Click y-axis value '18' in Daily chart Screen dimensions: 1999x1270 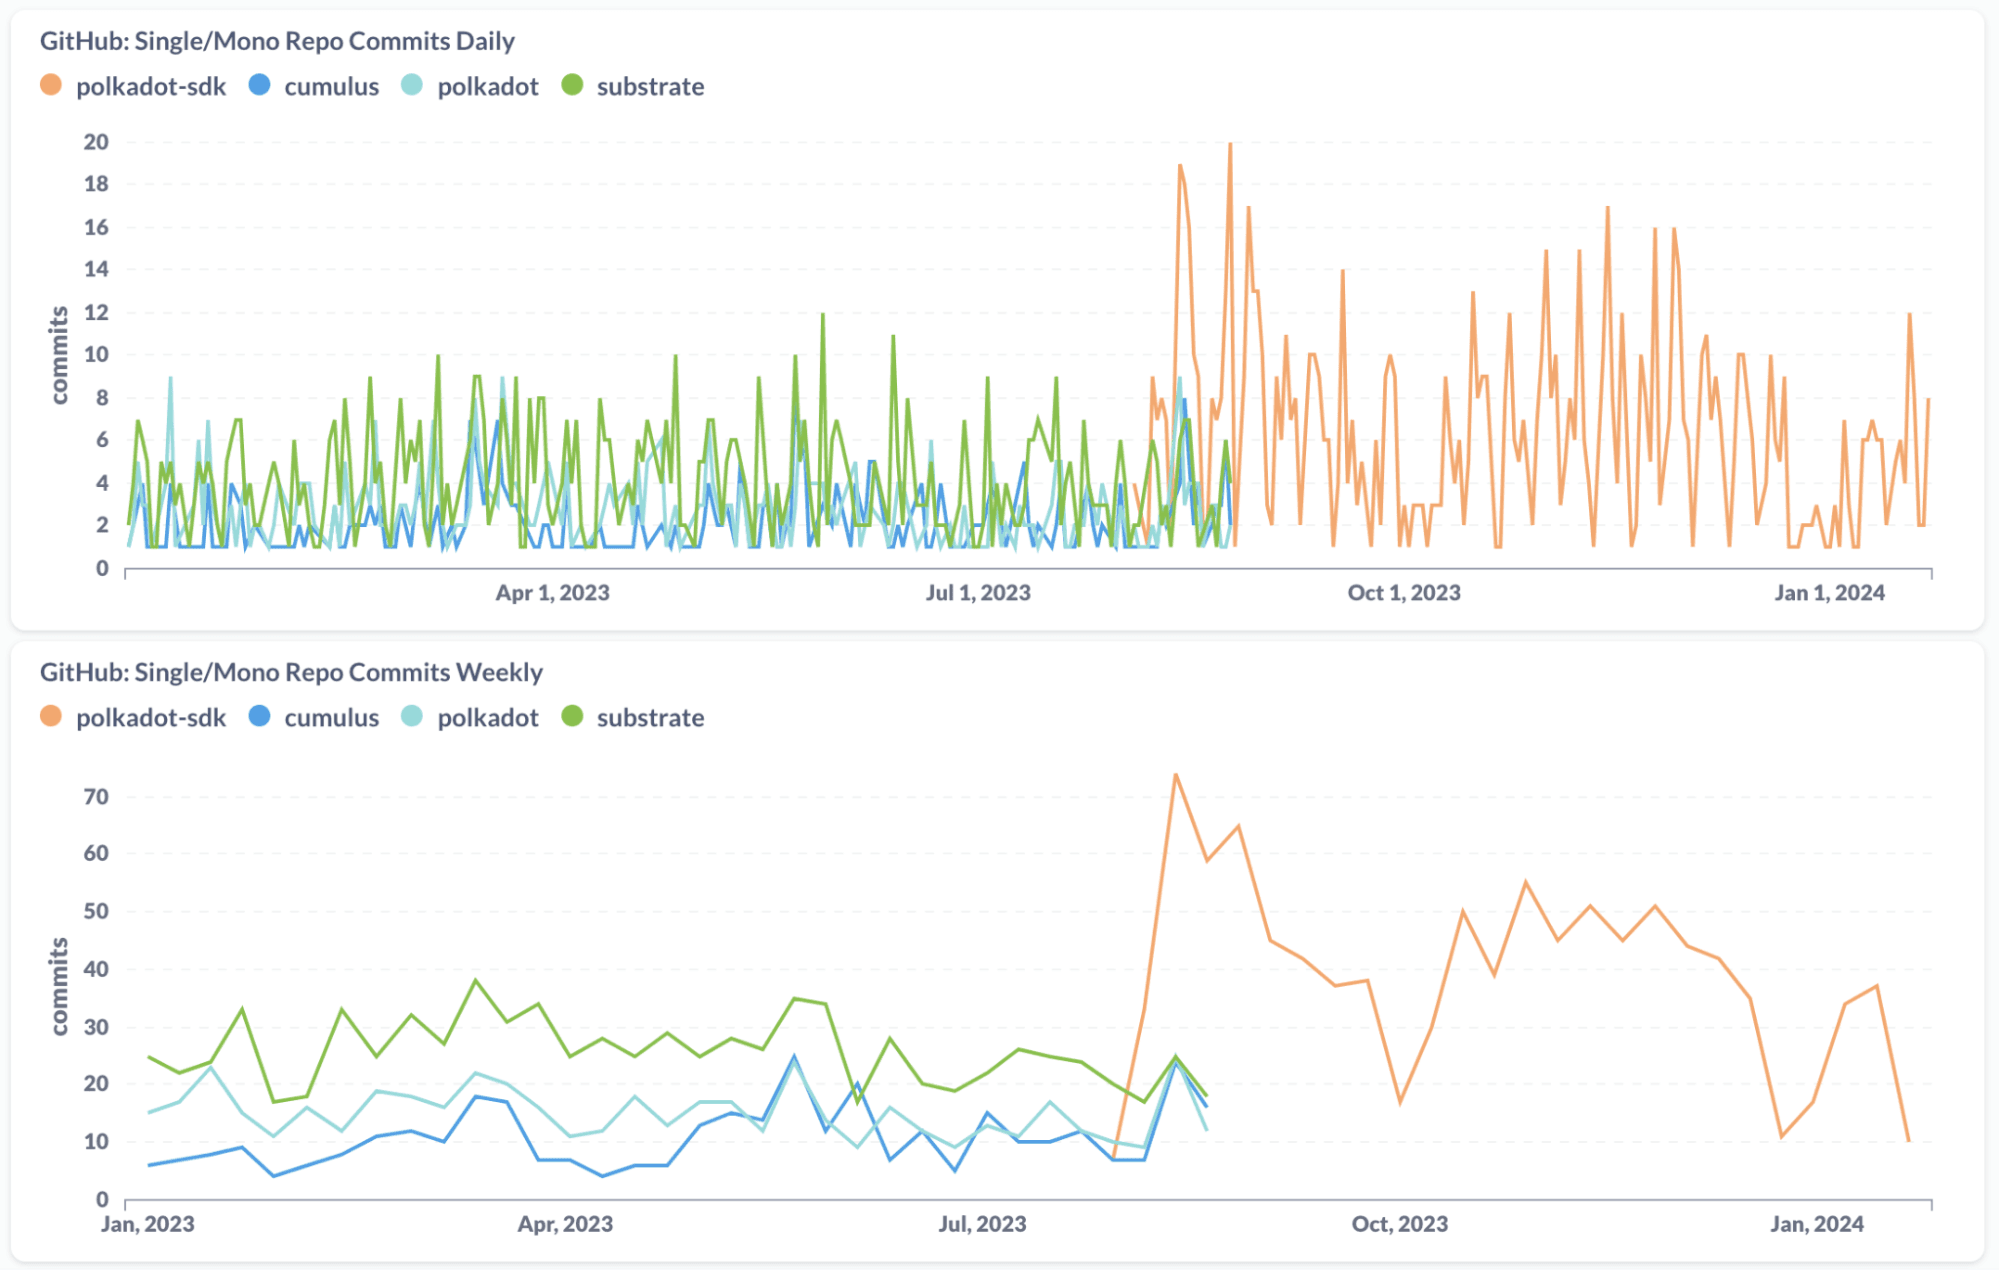[96, 184]
